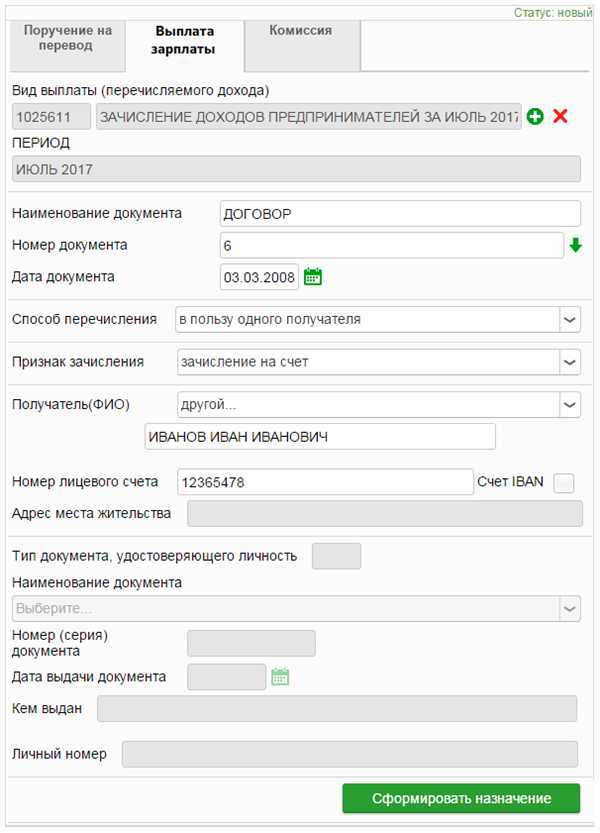Toggle the Счет IBAN checkbox
Screen dimensions: 600x833
(564, 483)
